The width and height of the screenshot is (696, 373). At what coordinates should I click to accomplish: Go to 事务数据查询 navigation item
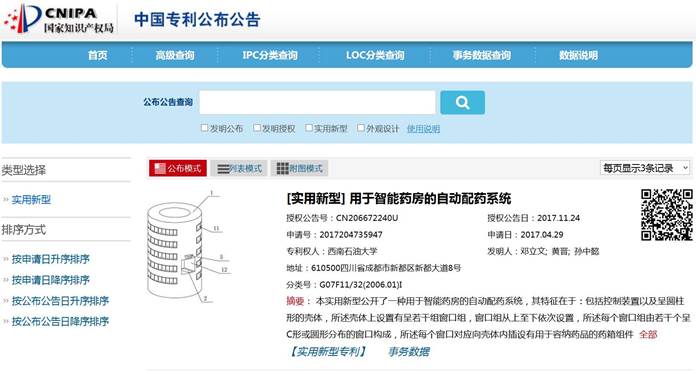[x=482, y=56]
